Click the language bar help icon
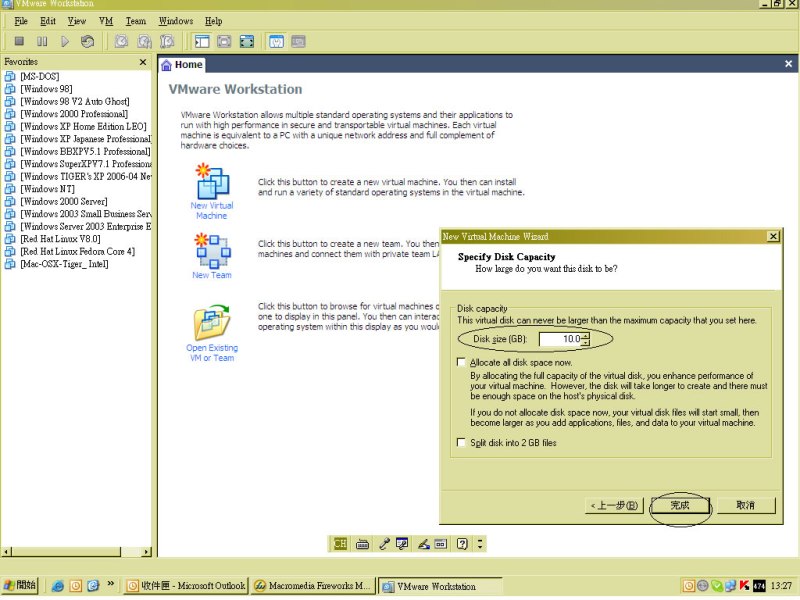This screenshot has width=800, height=600. (462, 544)
